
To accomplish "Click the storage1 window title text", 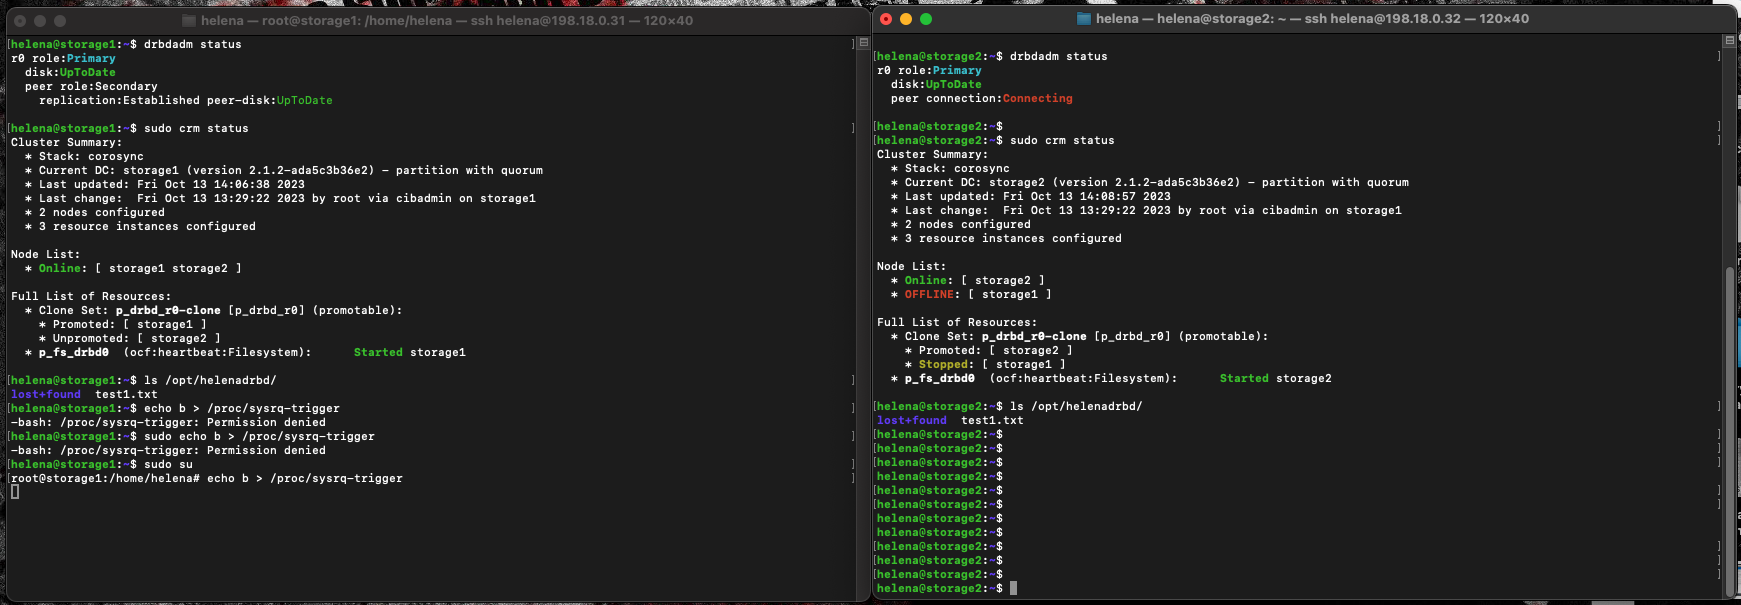I will 446,21.
